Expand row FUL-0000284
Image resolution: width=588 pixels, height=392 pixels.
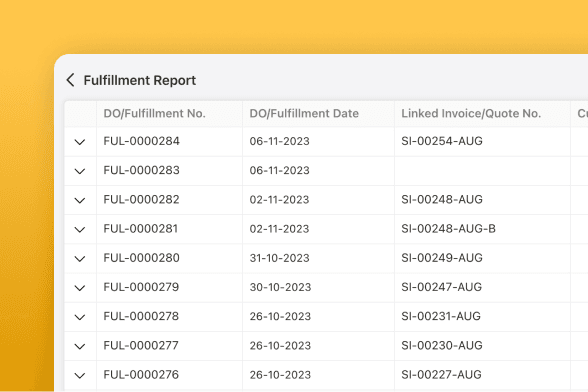tap(80, 142)
